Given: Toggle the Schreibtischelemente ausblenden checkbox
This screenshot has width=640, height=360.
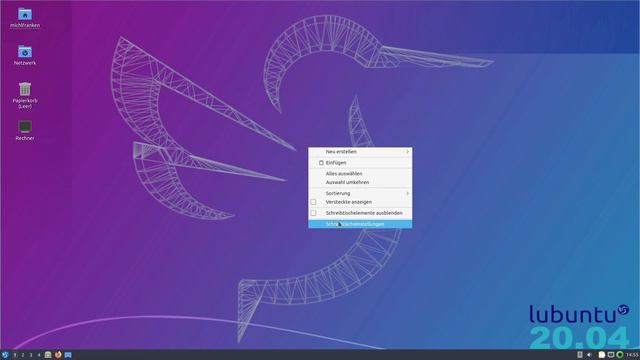Looking at the screenshot, I should [313, 213].
